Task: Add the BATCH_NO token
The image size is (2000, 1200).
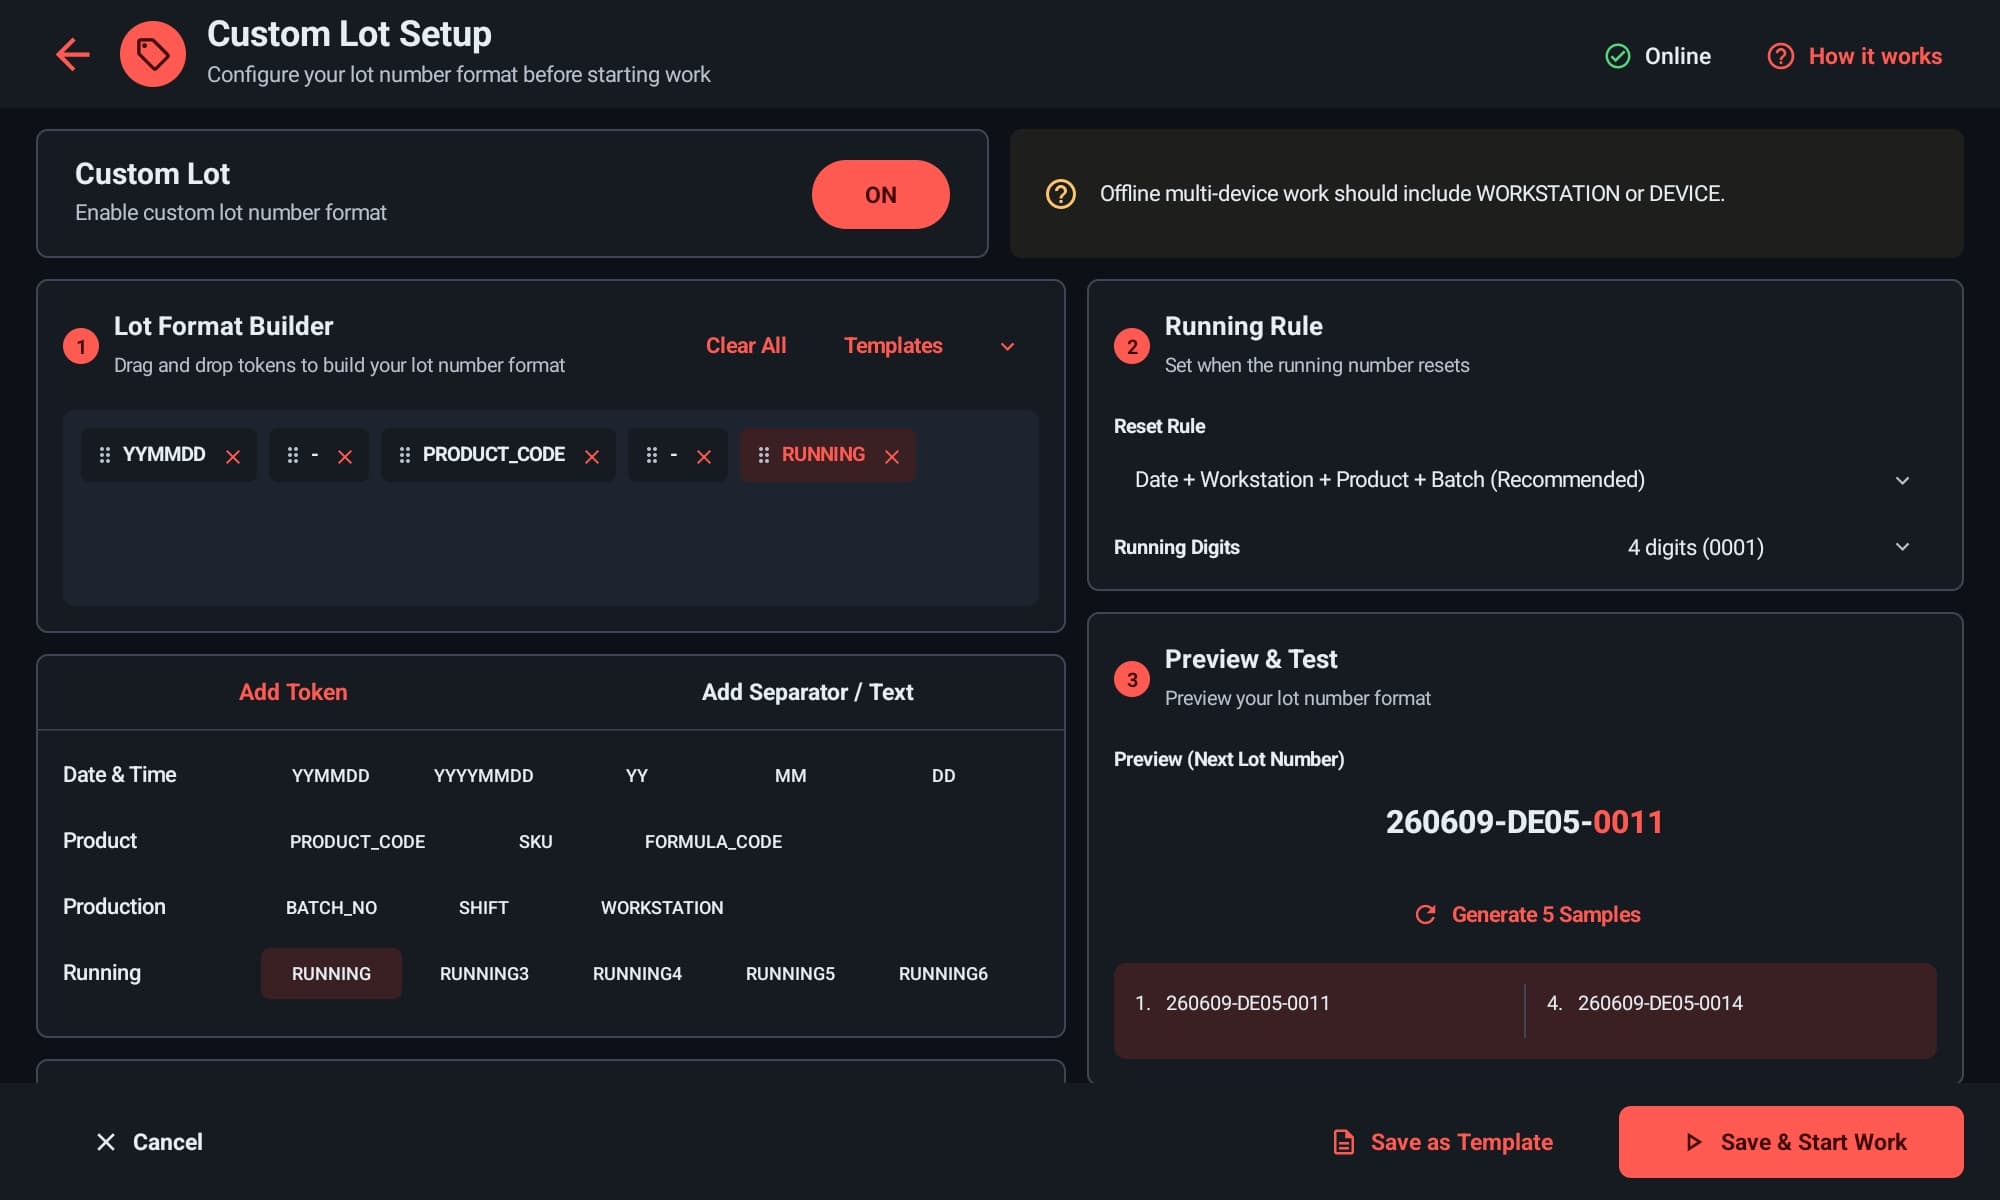Action: coord(331,907)
